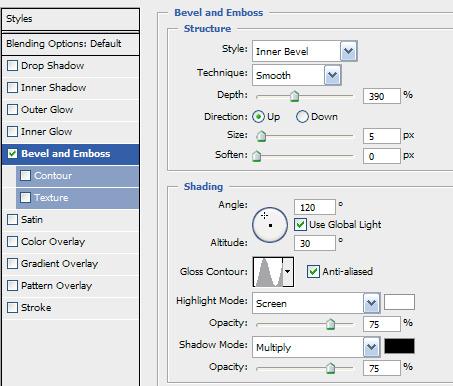Select the Bevel and Emboss row
Screen dimensions: 453x386
(70, 154)
